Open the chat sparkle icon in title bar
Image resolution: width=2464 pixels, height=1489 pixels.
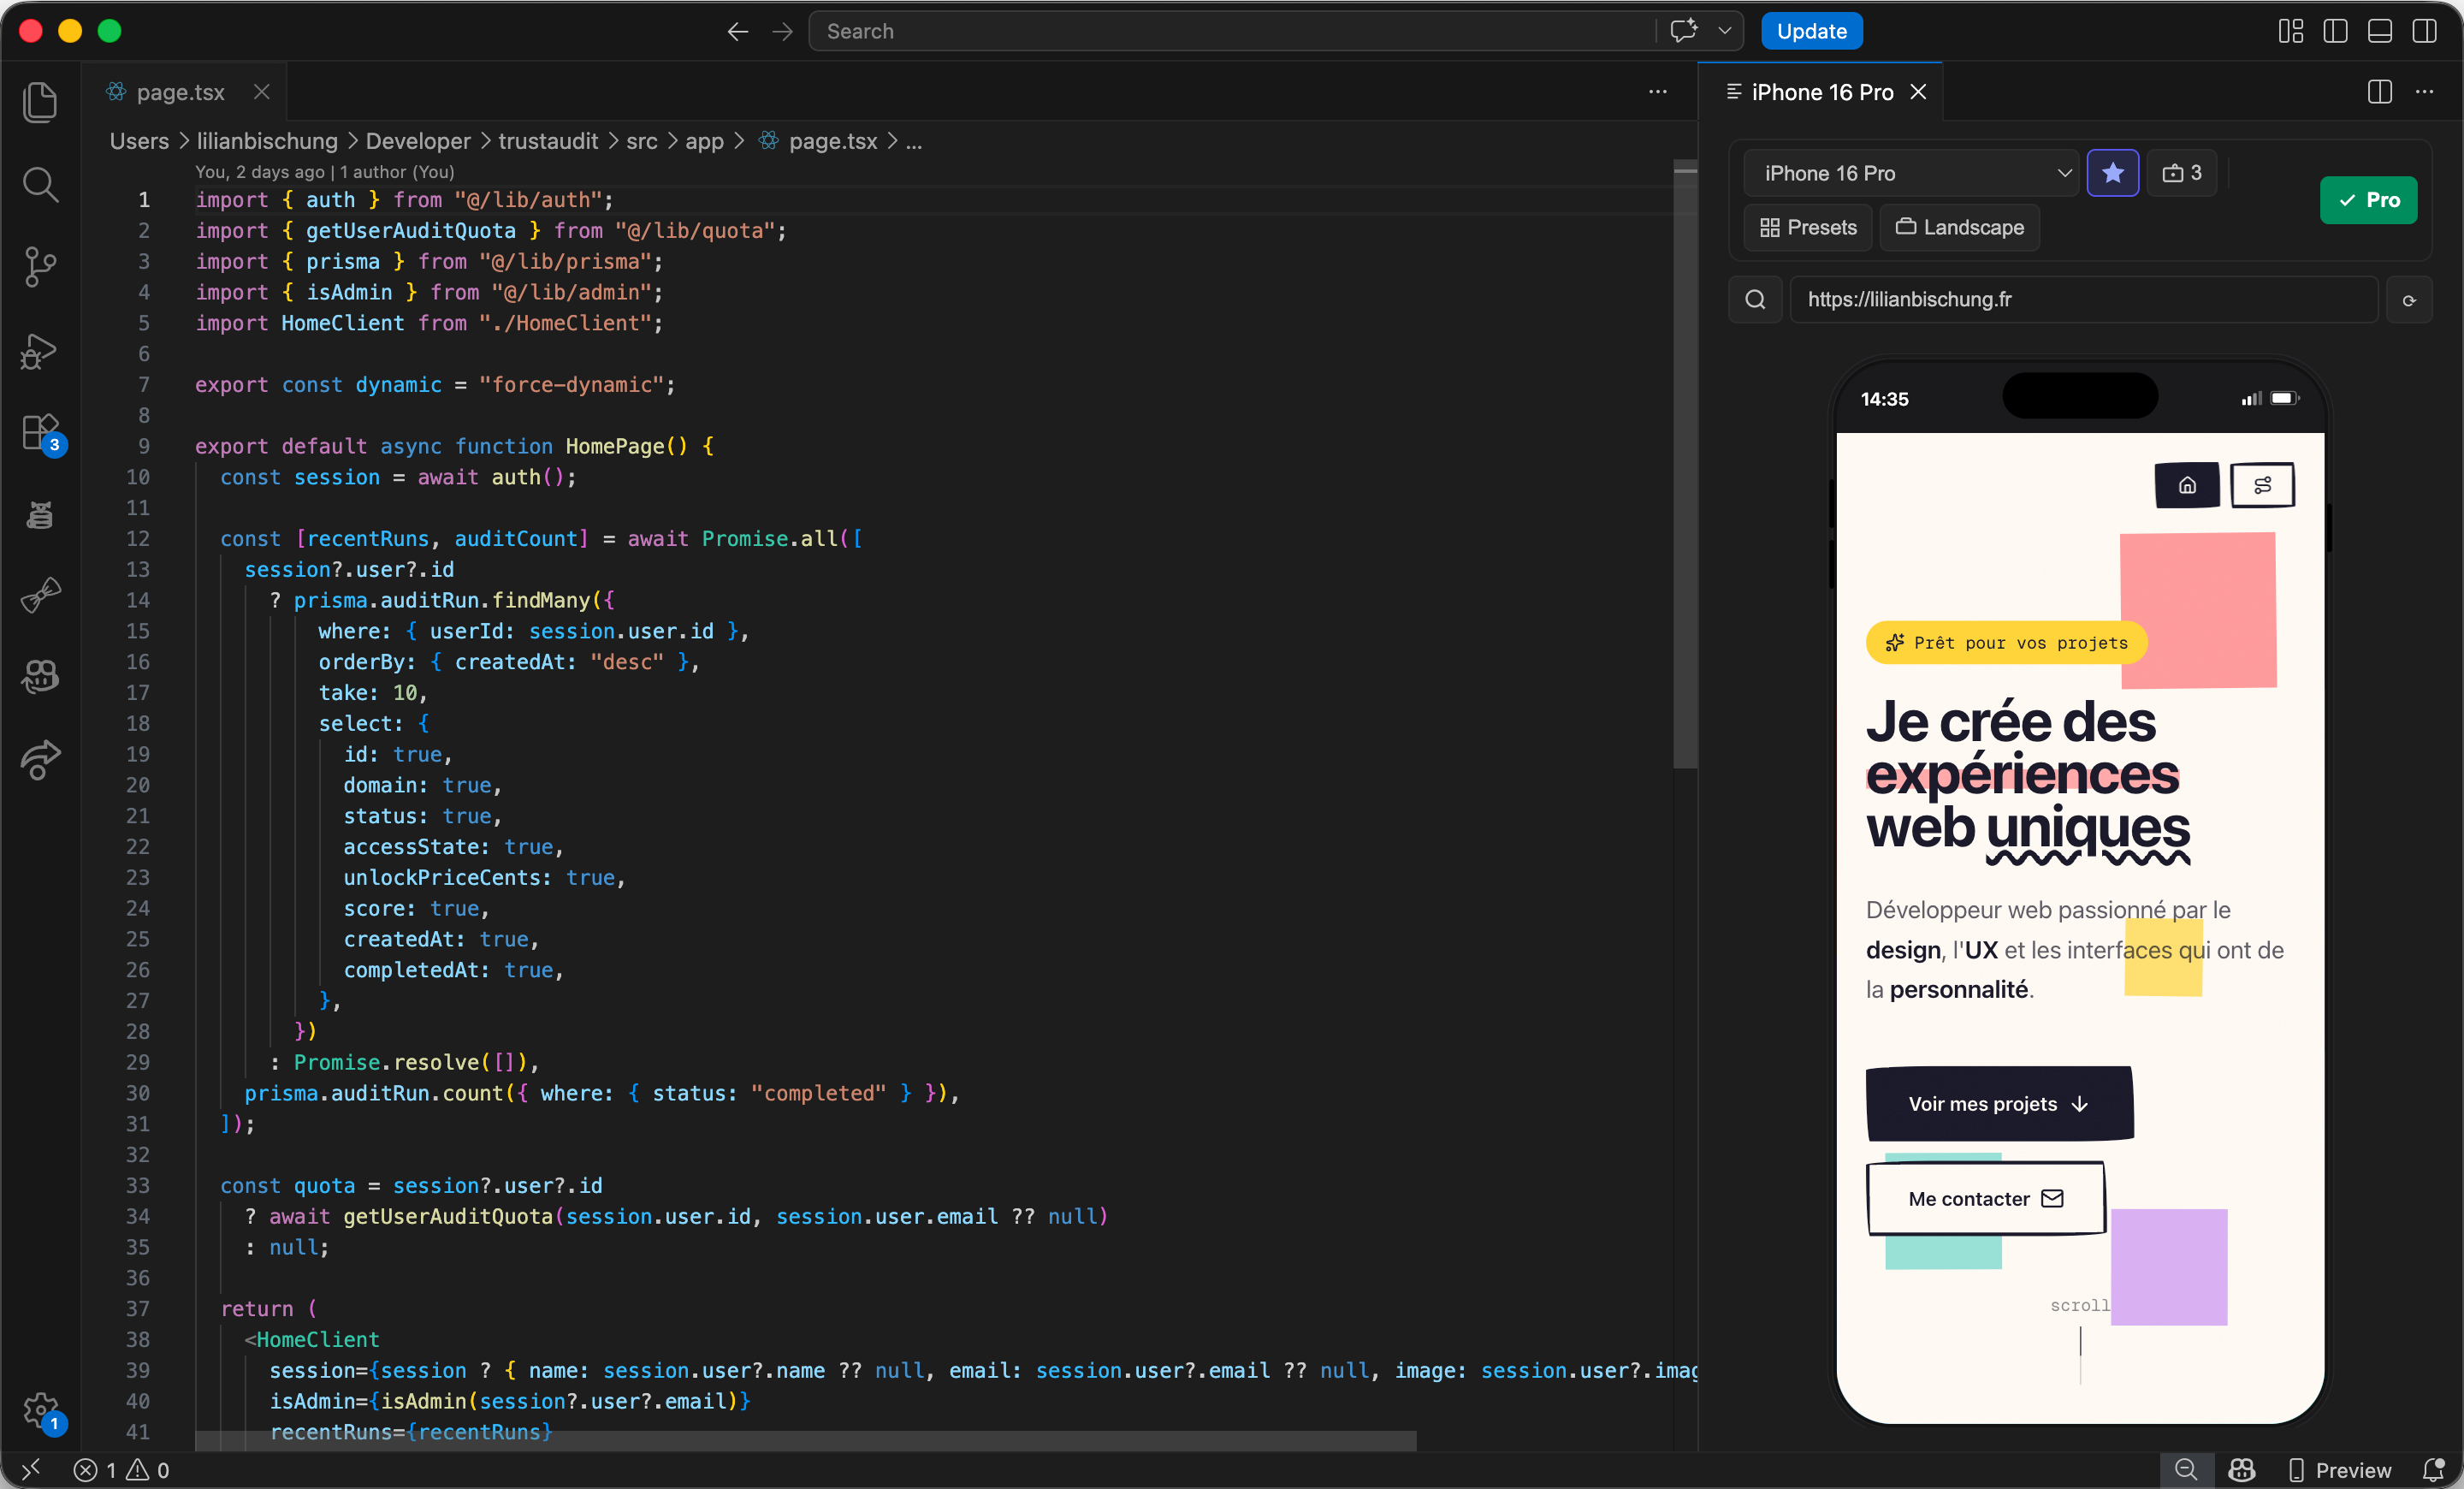1683,31
